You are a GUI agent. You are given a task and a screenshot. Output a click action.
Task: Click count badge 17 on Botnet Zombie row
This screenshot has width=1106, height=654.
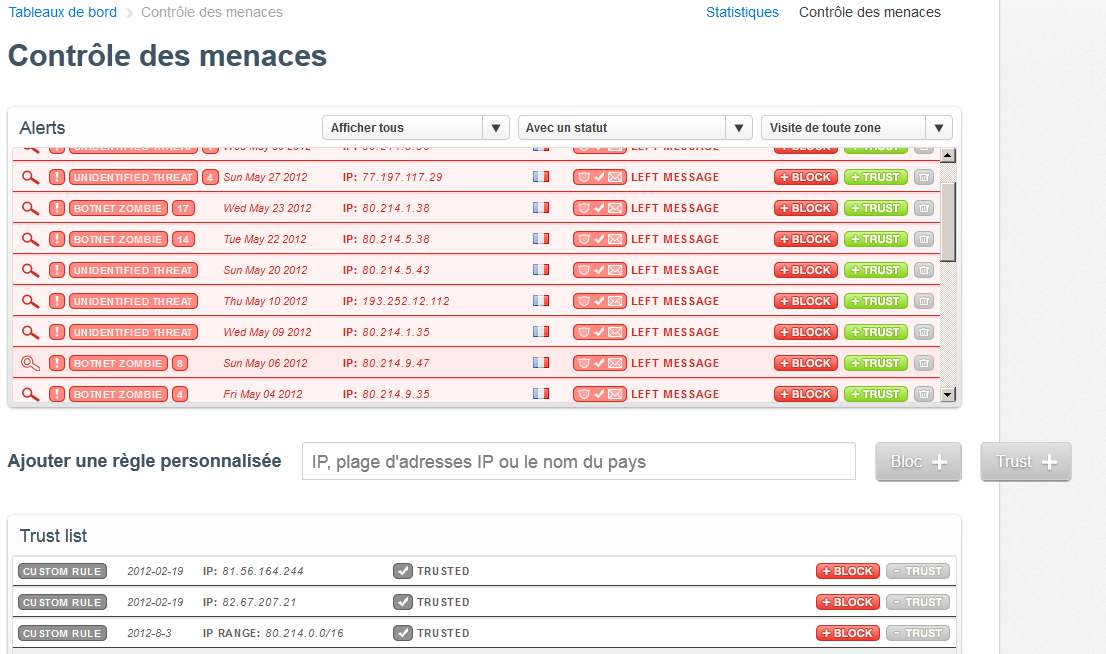pos(183,208)
